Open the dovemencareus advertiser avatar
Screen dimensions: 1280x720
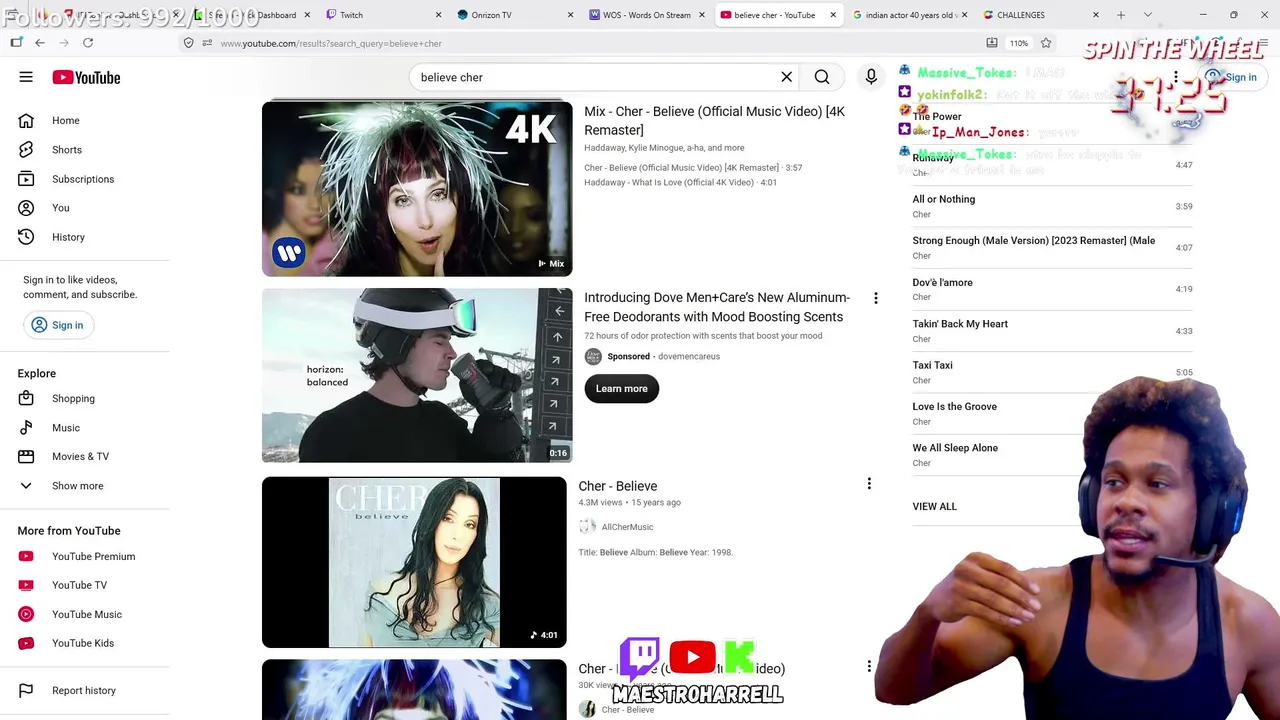593,357
